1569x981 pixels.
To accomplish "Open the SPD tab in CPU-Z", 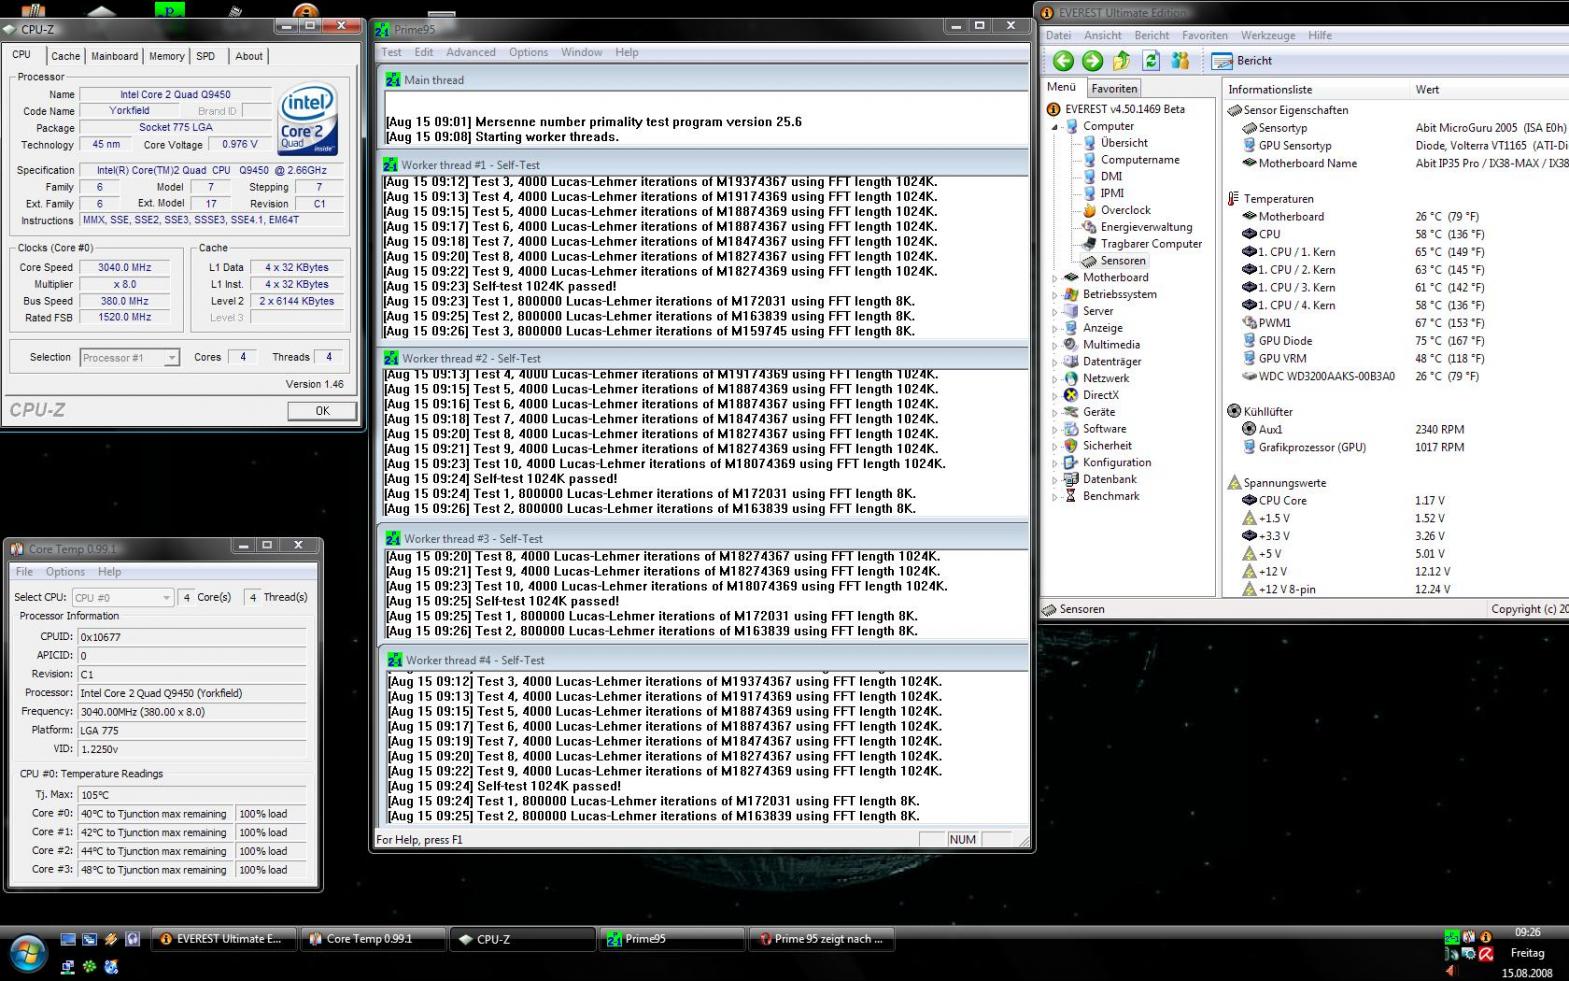I will pyautogui.click(x=206, y=57).
